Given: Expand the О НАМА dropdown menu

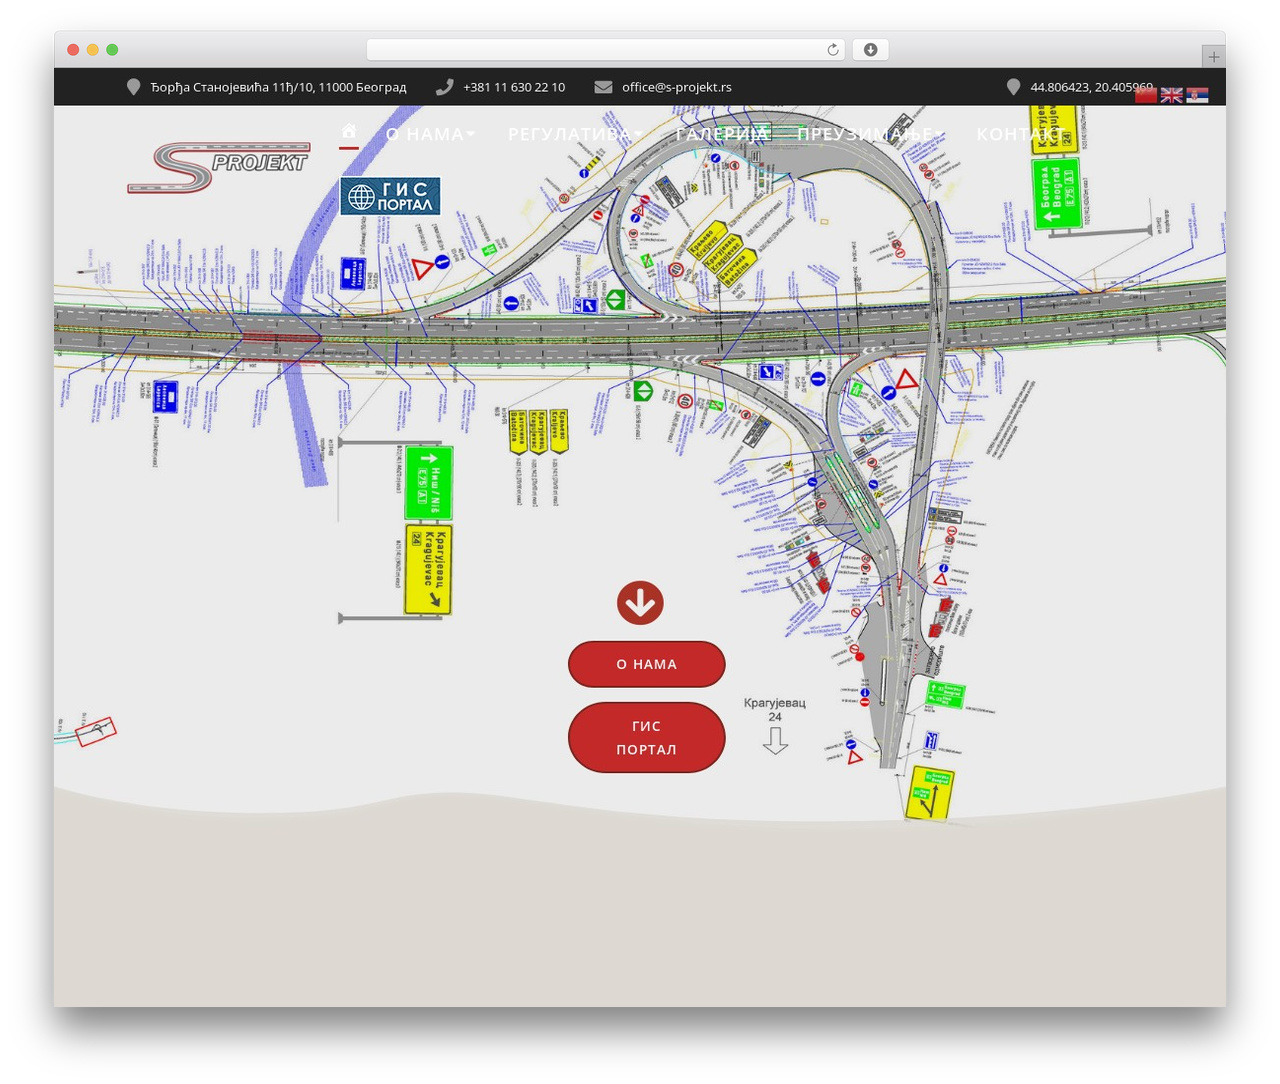Looking at the screenshot, I should click(431, 134).
